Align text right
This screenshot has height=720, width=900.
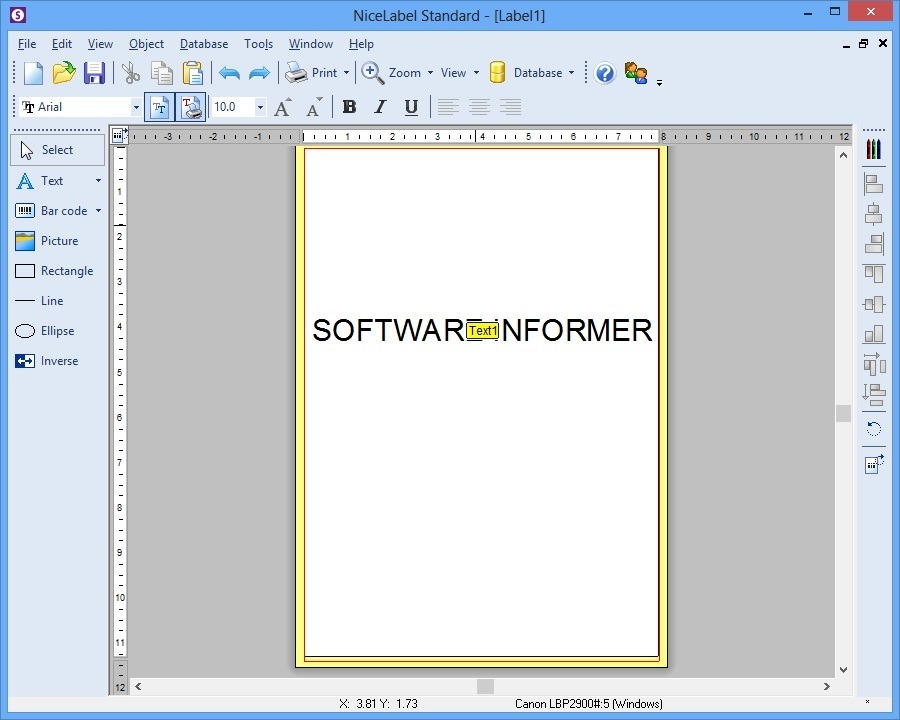510,107
